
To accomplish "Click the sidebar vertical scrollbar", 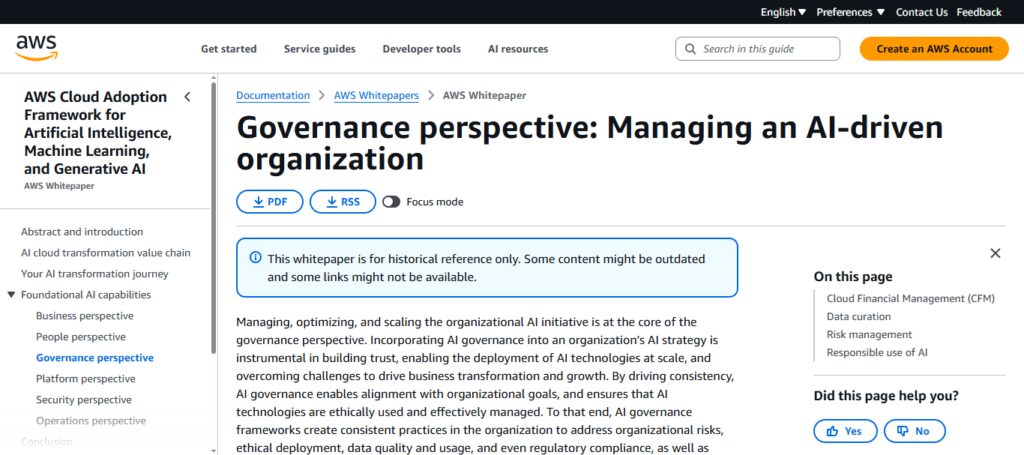I will click(x=214, y=219).
